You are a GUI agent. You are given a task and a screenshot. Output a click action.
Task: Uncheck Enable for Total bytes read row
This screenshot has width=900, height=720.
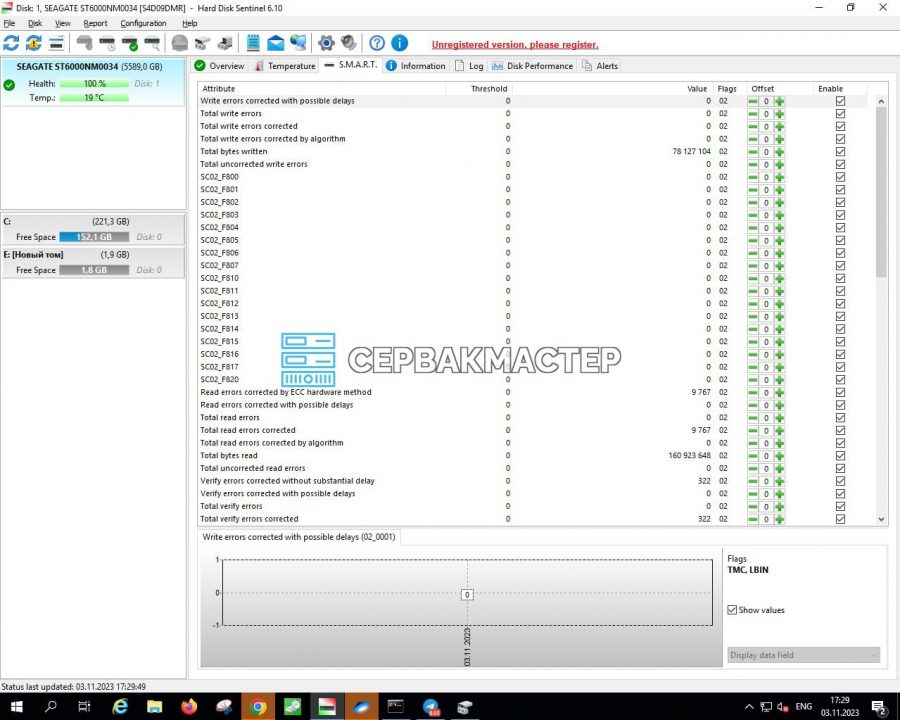(x=840, y=456)
